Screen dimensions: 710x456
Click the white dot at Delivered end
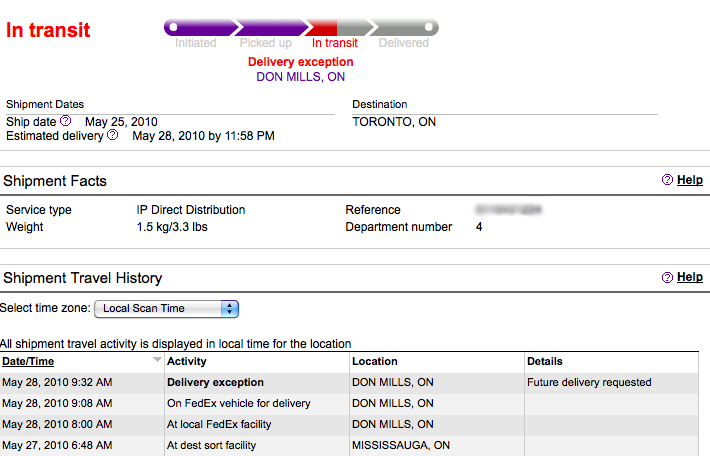(x=428, y=27)
